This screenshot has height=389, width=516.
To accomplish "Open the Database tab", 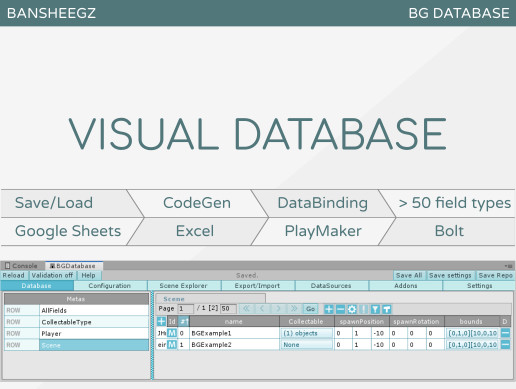I will 37,286.
